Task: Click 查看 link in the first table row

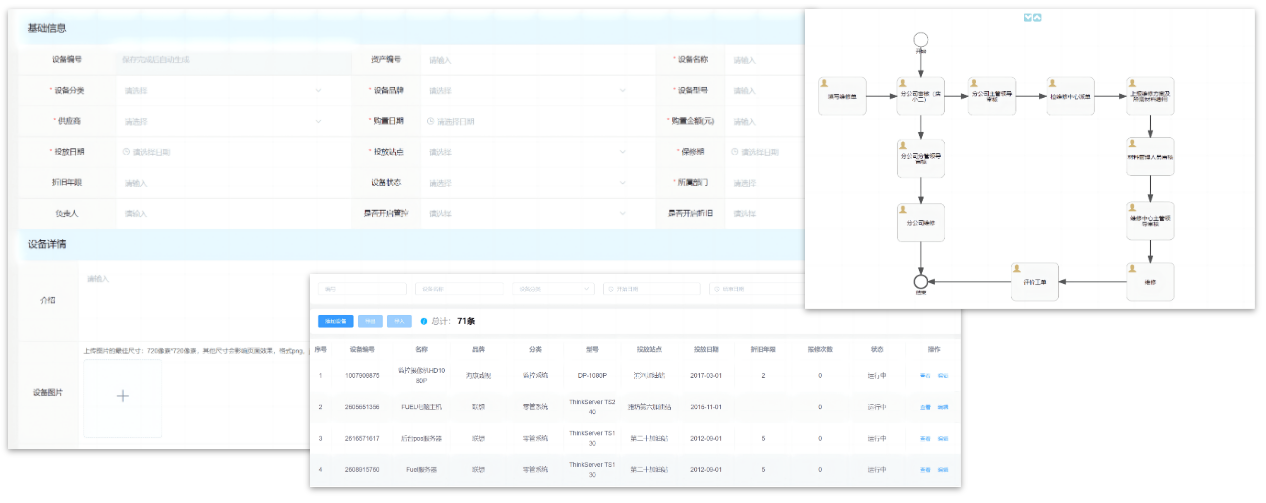Action: pyautogui.click(x=924, y=376)
